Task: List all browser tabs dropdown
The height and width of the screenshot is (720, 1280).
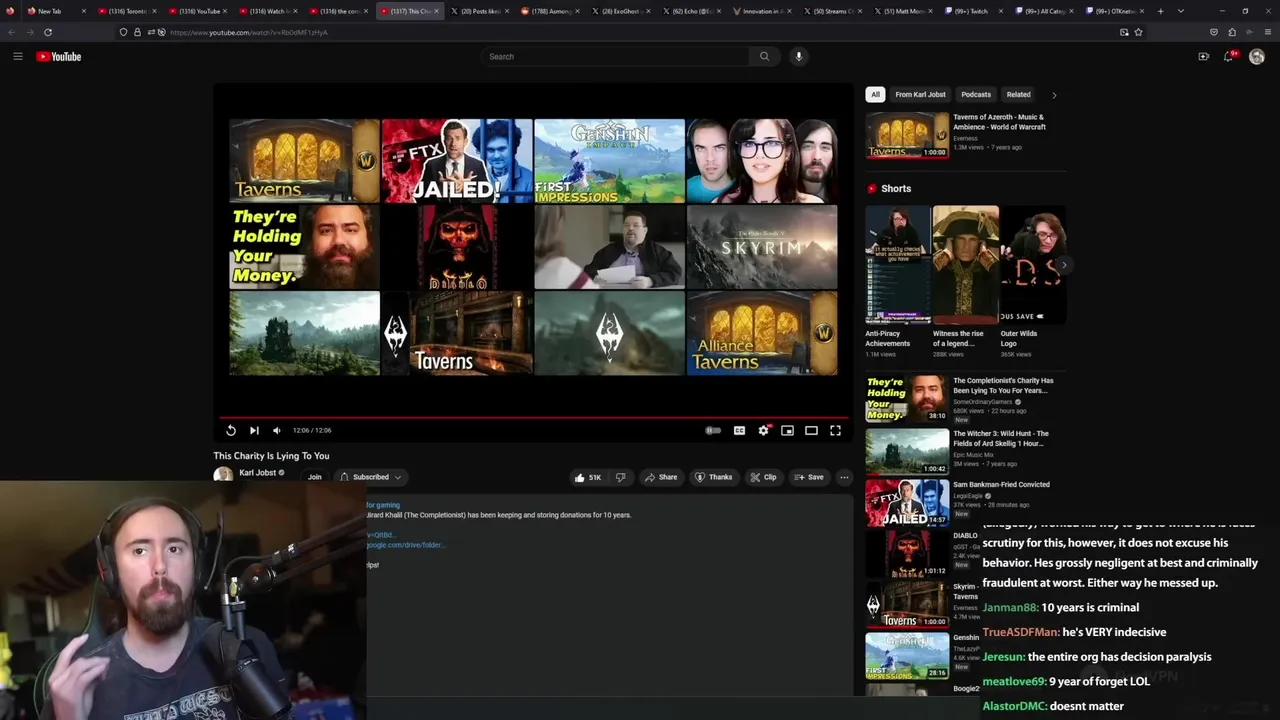Action: click(1180, 11)
